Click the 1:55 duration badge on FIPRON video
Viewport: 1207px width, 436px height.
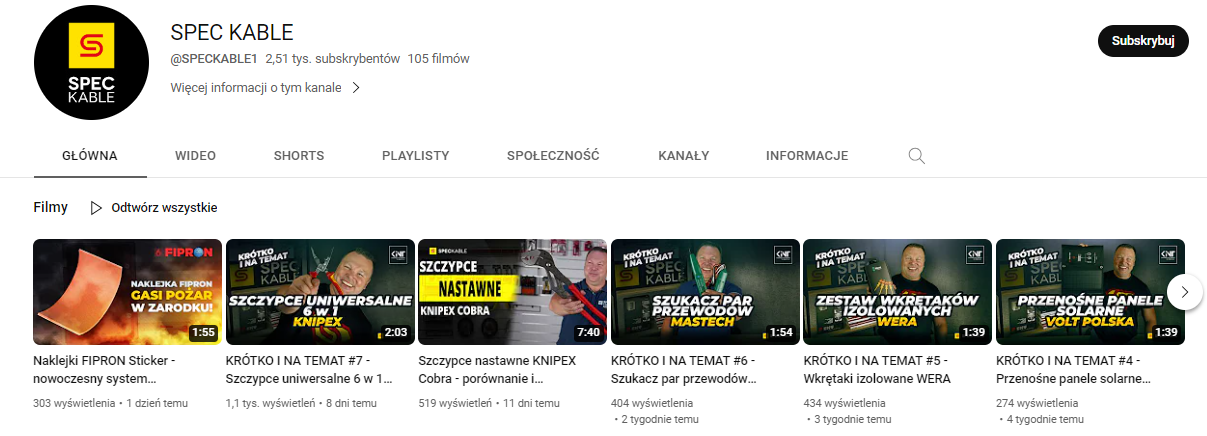pos(203,332)
